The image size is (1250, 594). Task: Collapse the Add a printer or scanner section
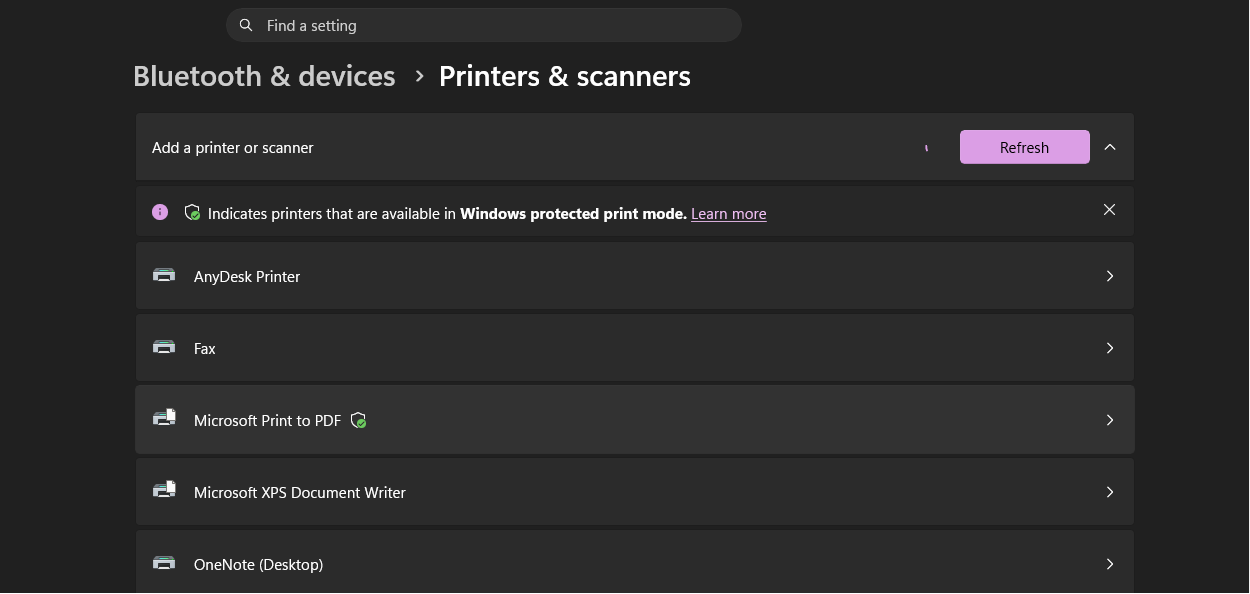(1110, 147)
